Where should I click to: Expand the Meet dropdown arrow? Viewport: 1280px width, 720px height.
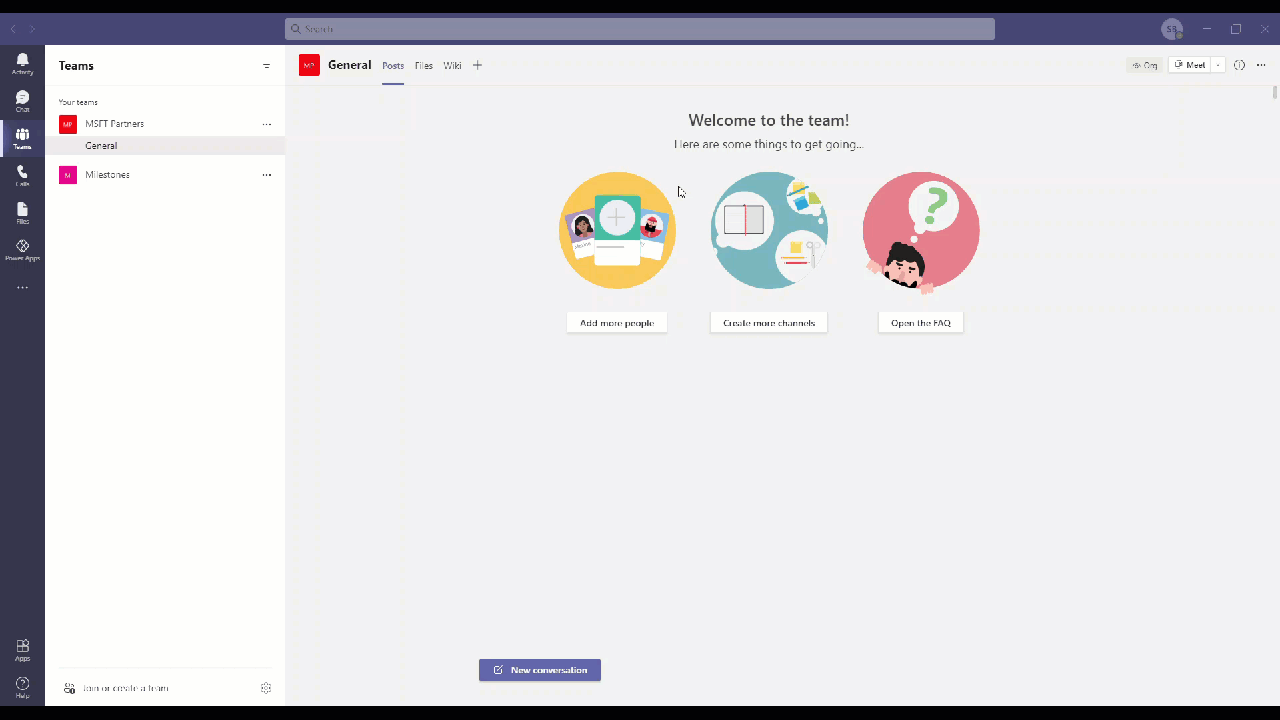pos(1218,65)
